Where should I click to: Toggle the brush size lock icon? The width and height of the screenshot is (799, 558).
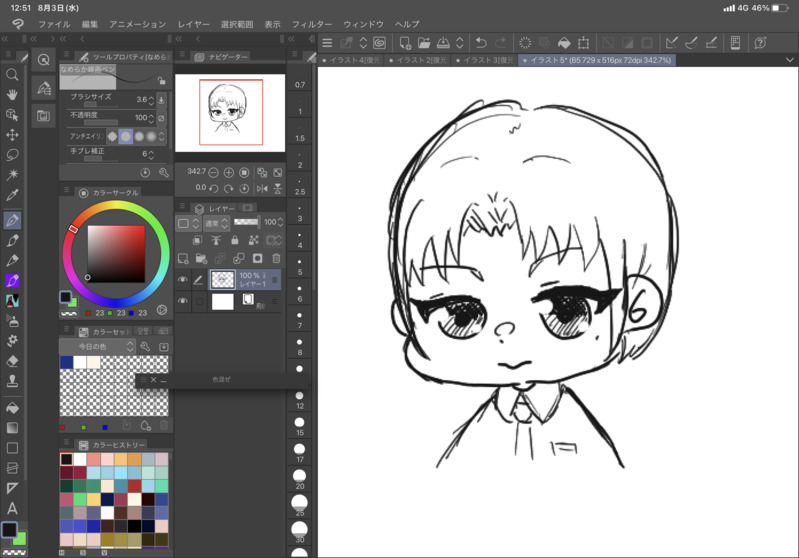pos(162,81)
